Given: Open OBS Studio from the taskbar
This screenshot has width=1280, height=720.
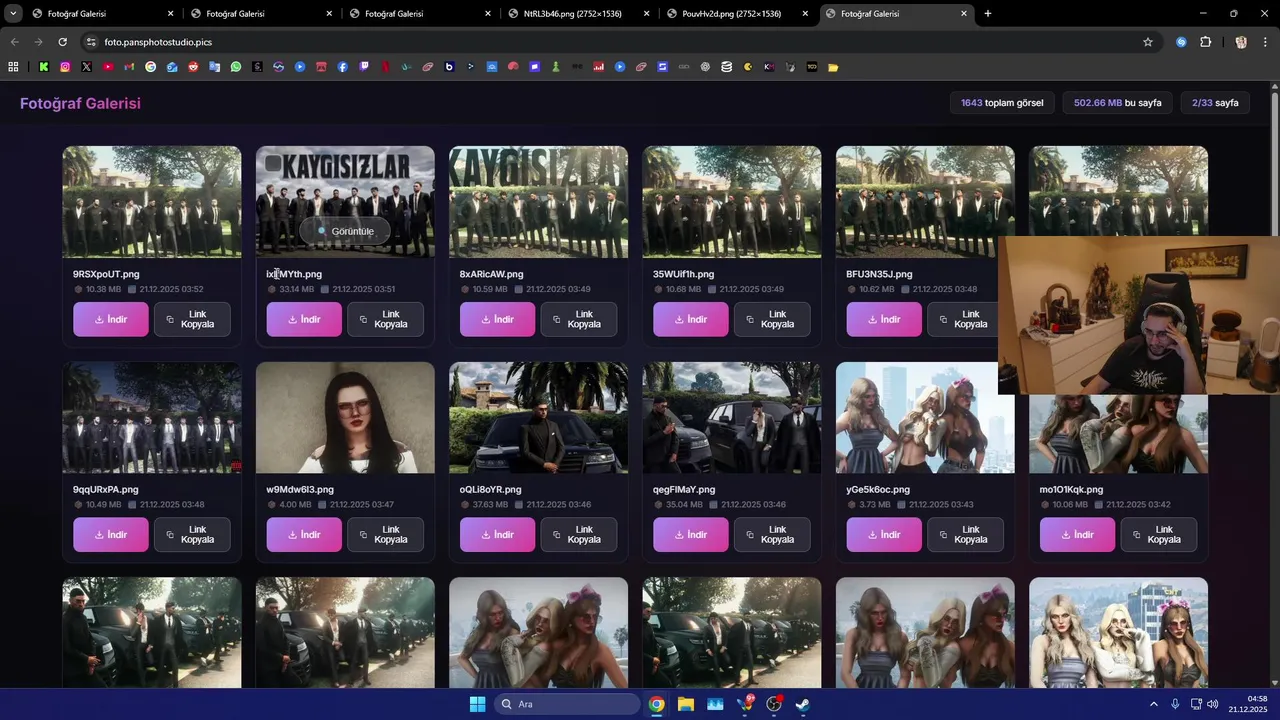Looking at the screenshot, I should tap(773, 704).
